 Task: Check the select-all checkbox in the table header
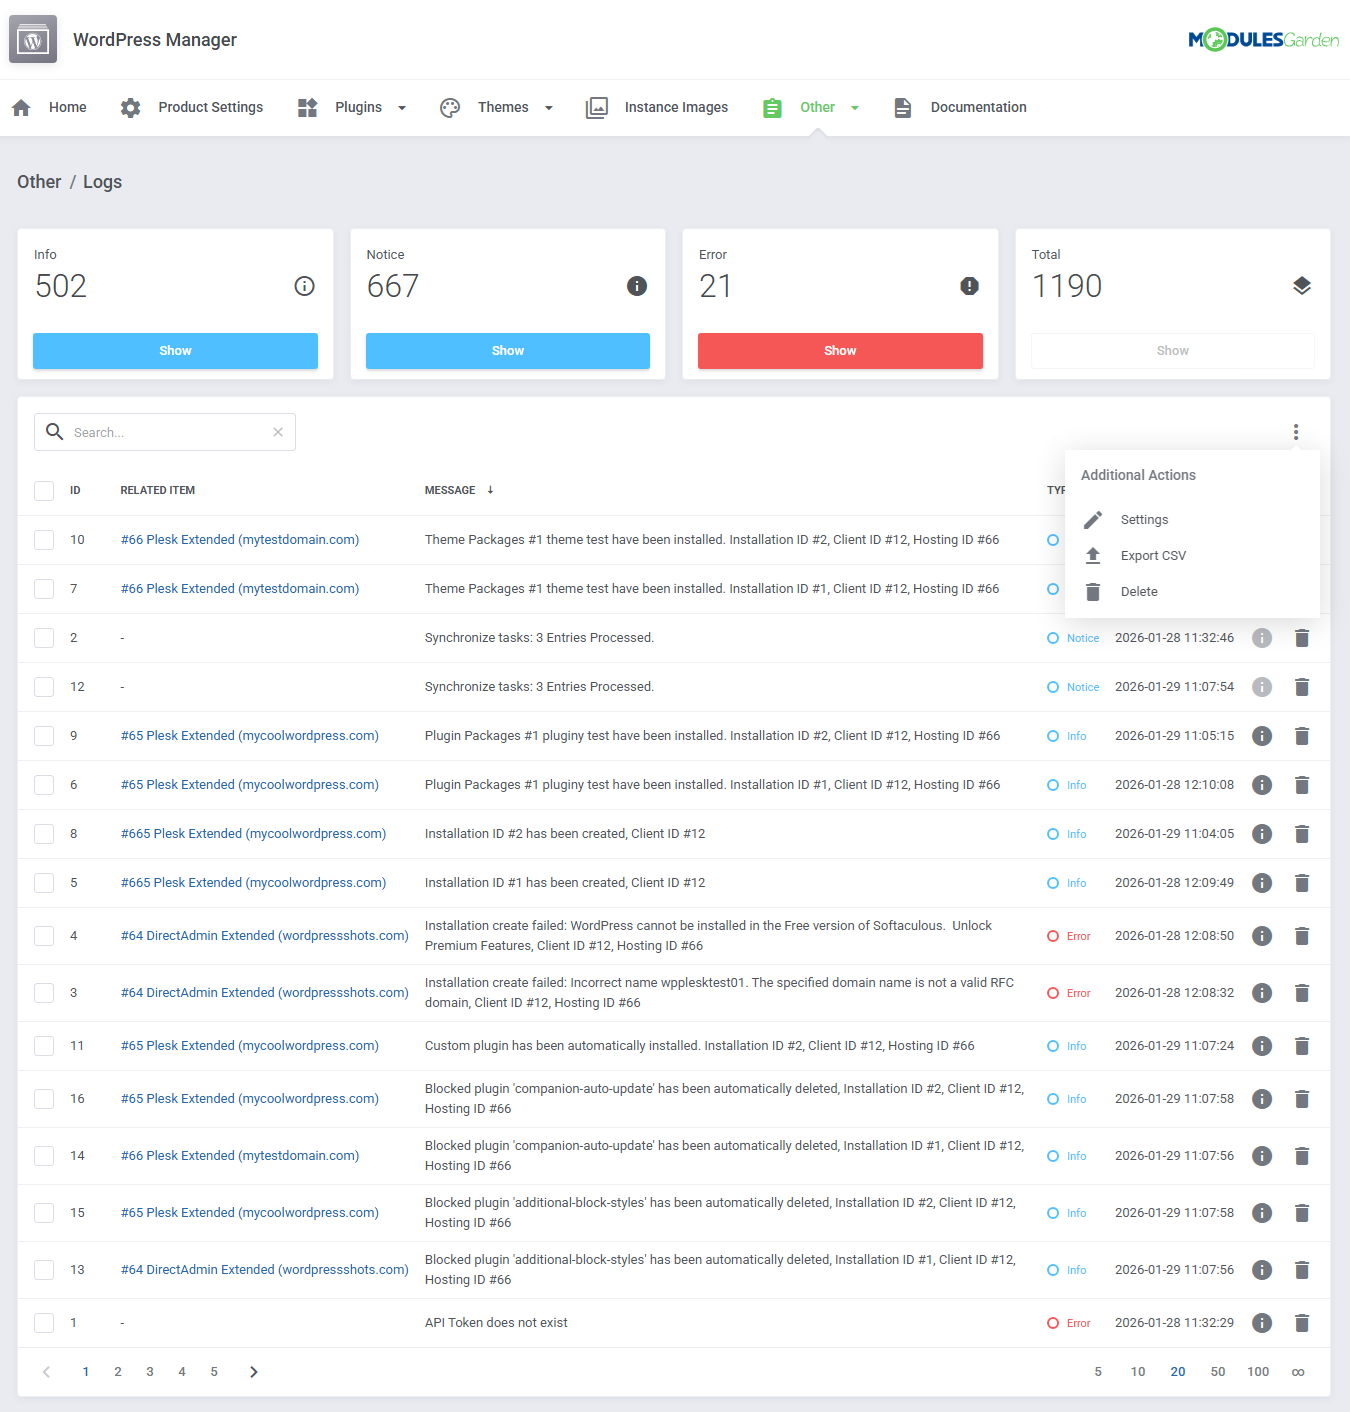[43, 490]
